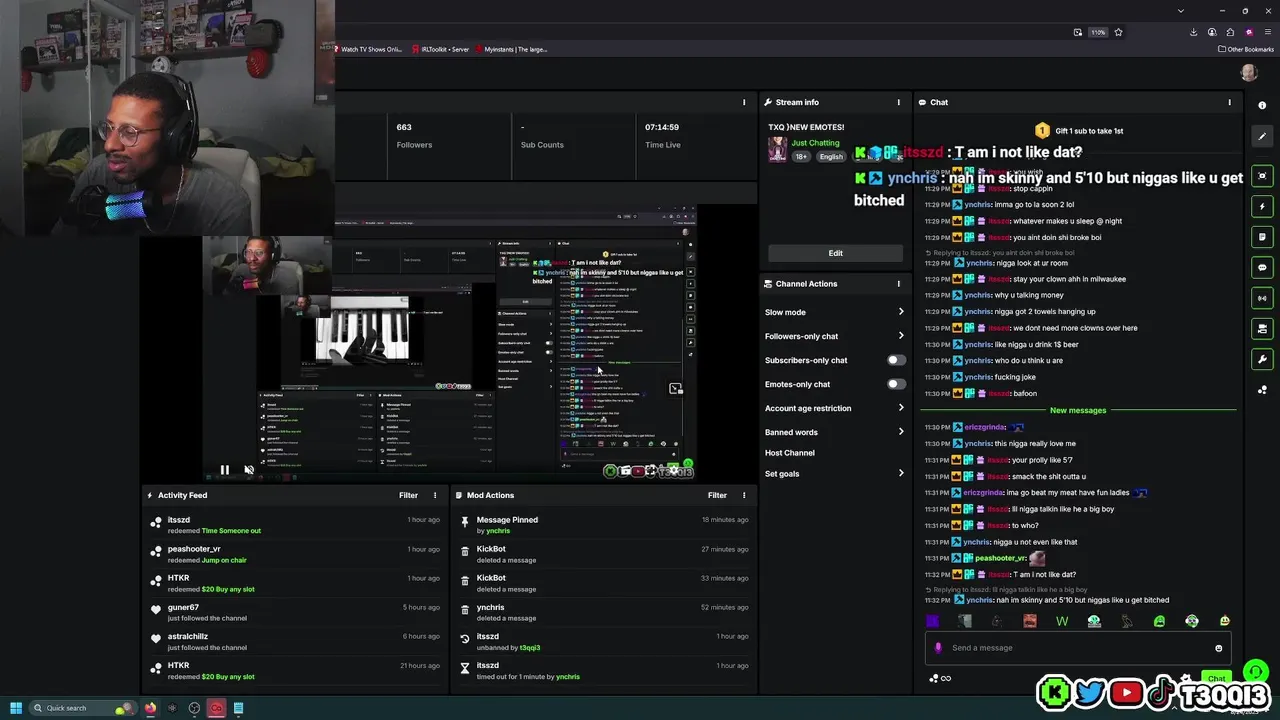The image size is (1280, 720).
Task: Click the points infinity icon below chat
Action: pos(940,678)
